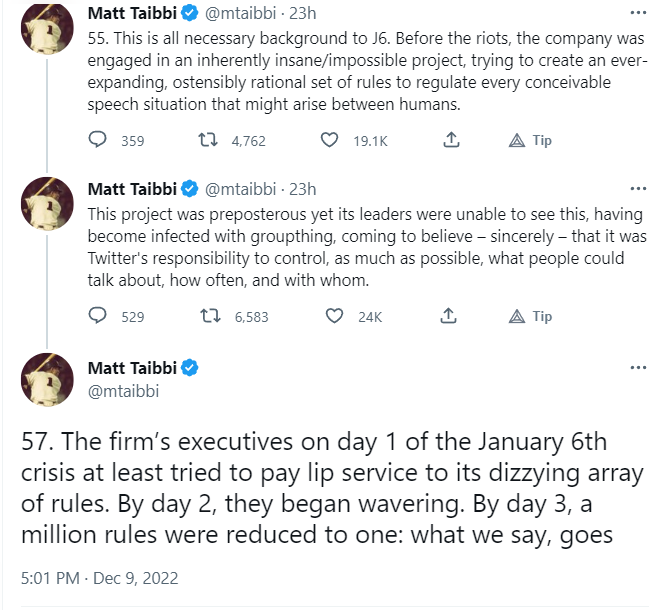Retweet the tweet with 4,762 retweets
The width and height of the screenshot is (663, 610).
tap(210, 141)
